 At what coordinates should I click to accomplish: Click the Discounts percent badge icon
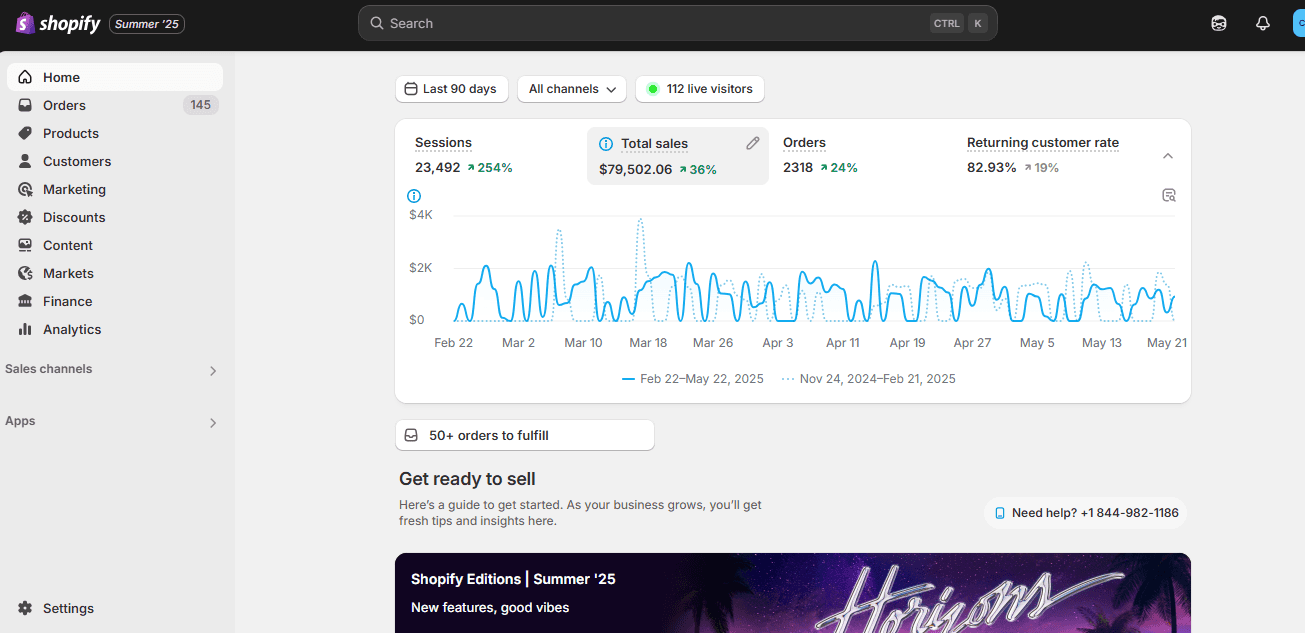tap(25, 217)
